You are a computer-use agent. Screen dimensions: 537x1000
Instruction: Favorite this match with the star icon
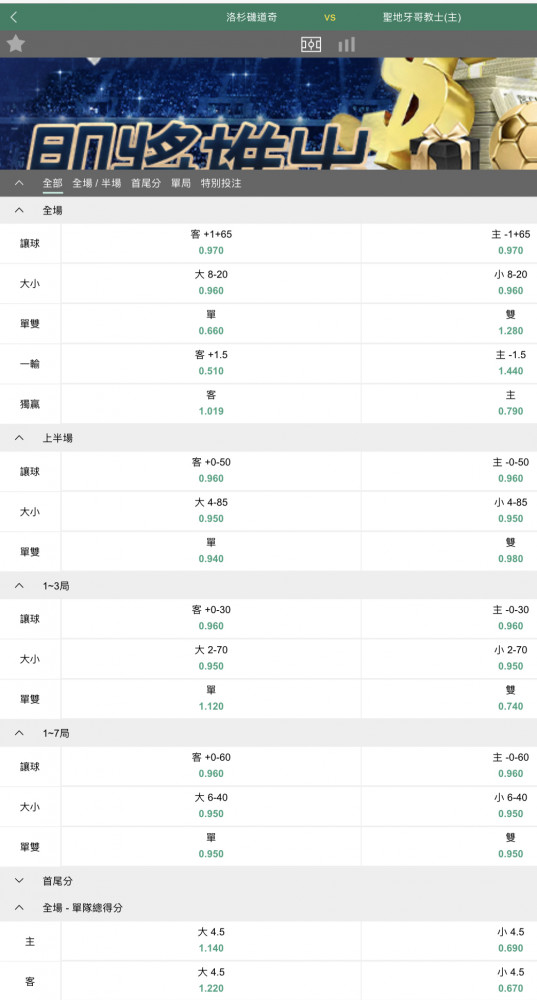point(15,44)
